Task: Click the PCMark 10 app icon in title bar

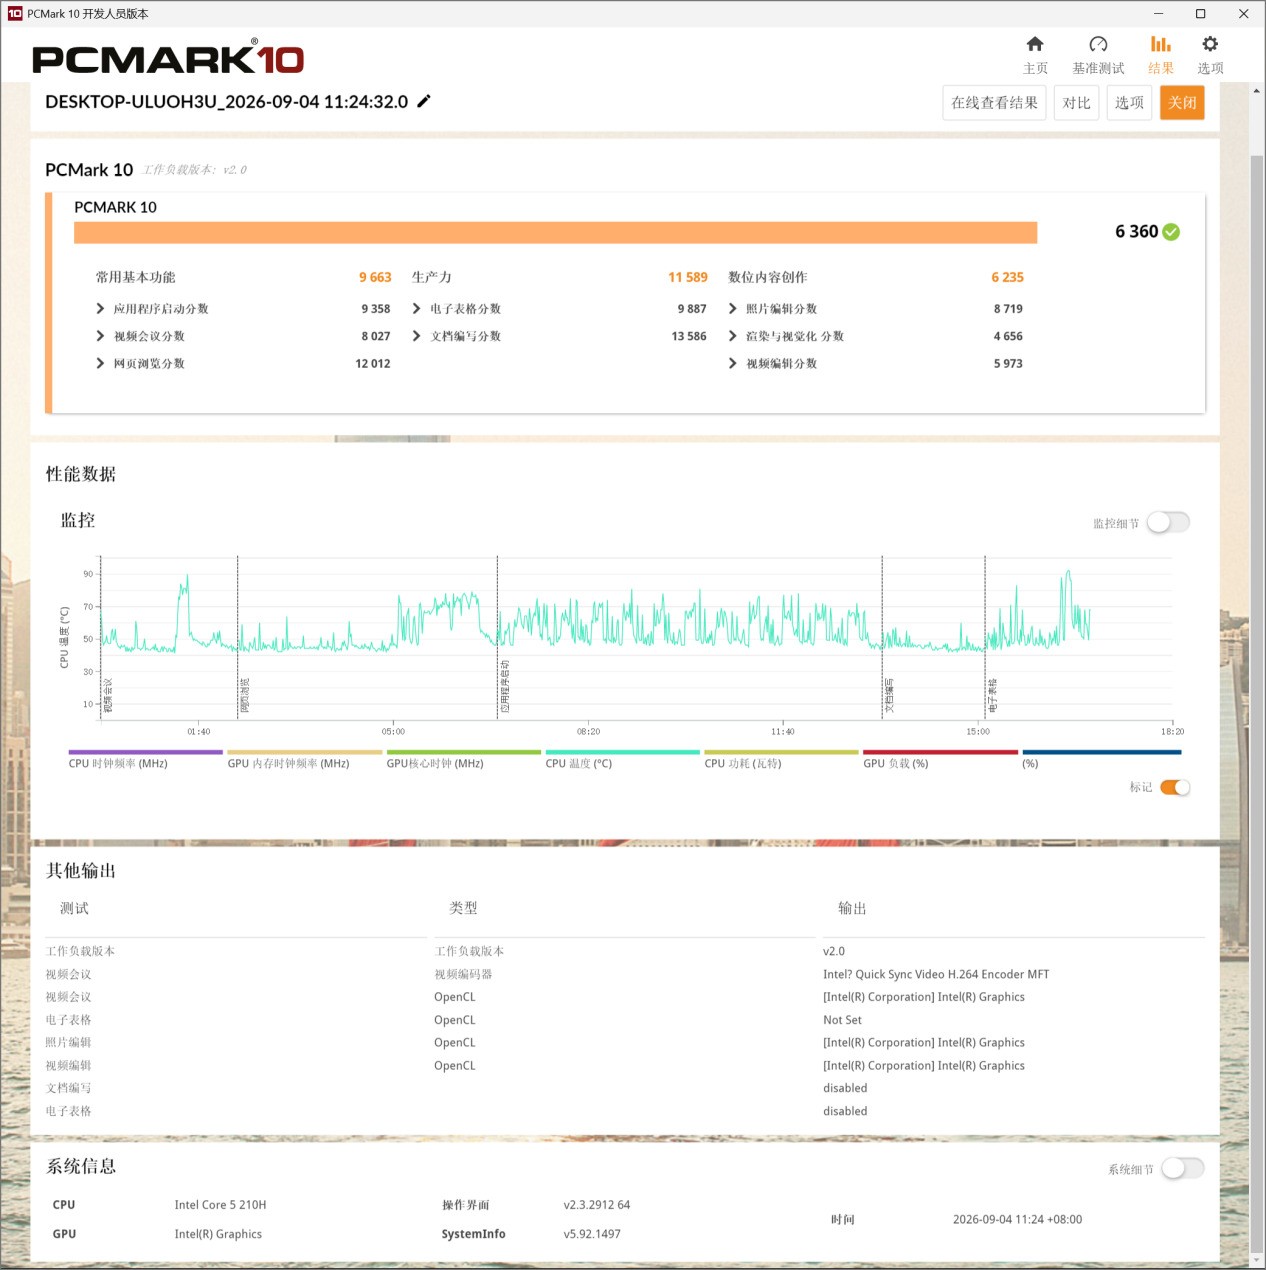Action: [x=15, y=14]
